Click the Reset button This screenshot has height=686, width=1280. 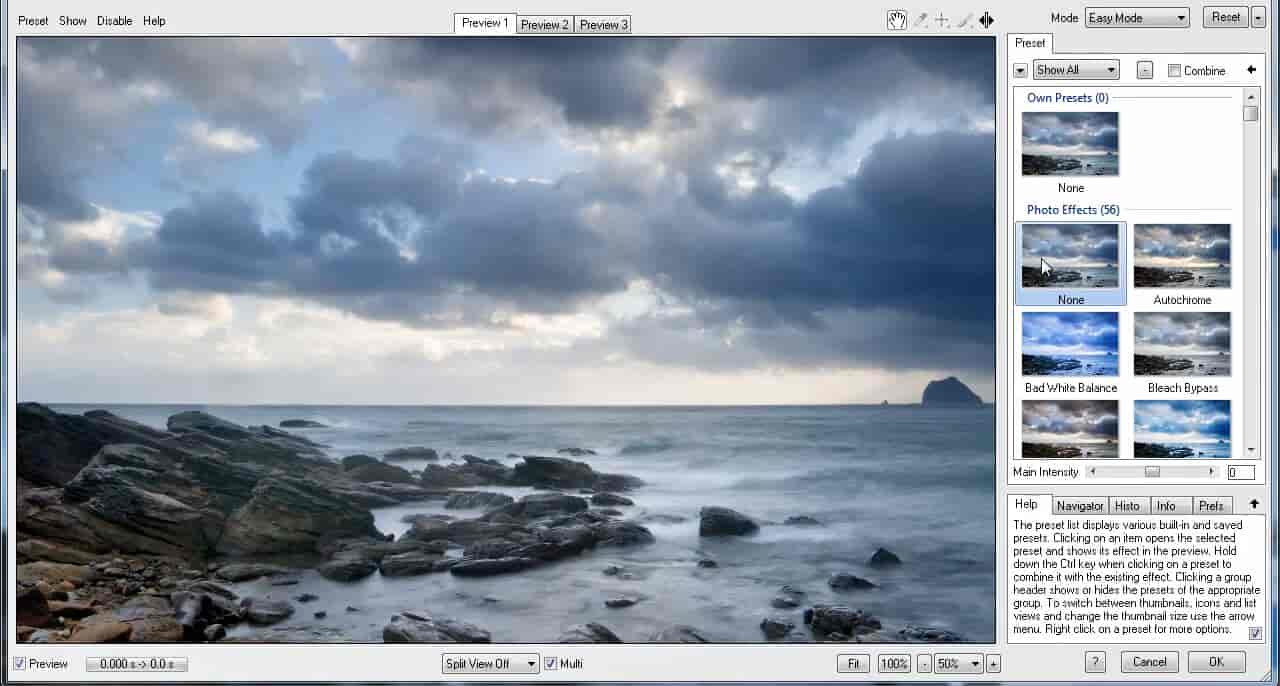(x=1225, y=17)
